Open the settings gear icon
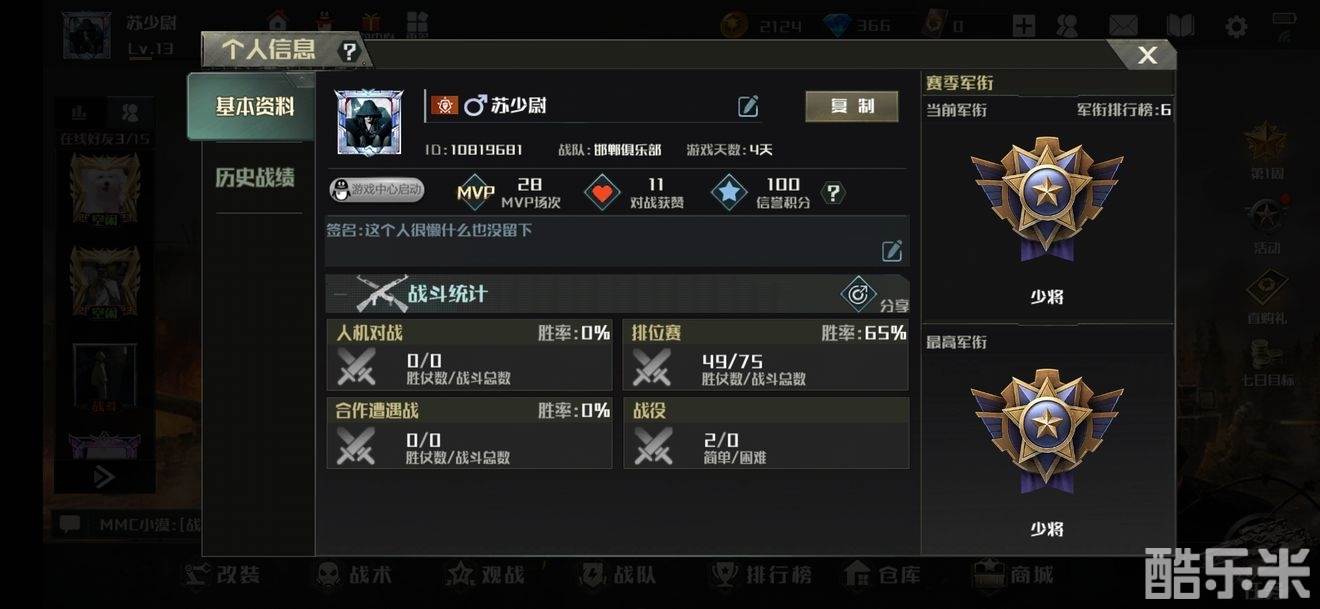The width and height of the screenshot is (1320, 609). [x=1236, y=26]
